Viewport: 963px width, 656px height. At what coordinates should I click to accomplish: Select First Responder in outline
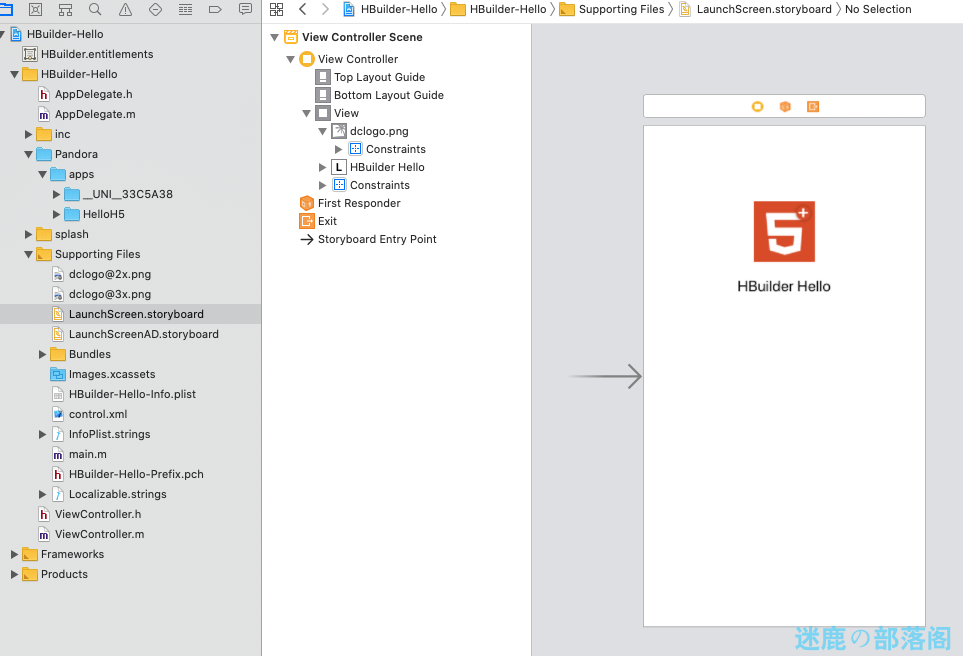[359, 203]
